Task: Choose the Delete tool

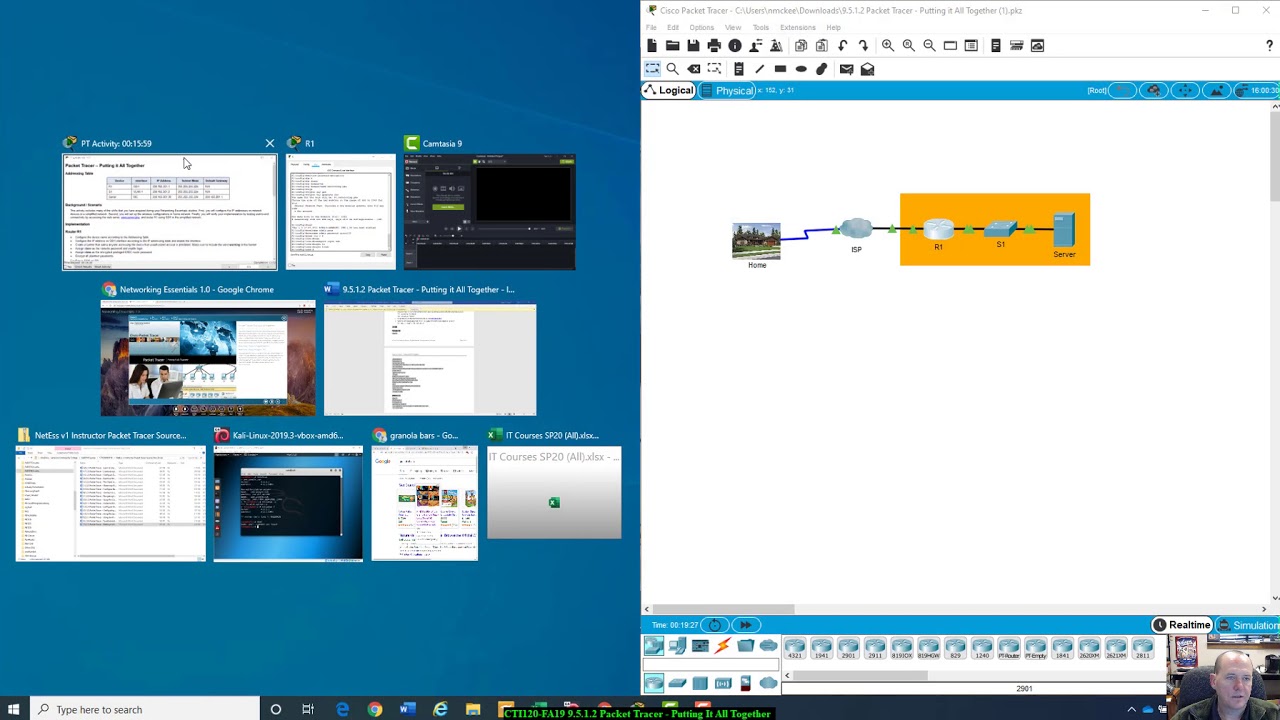Action: (694, 69)
